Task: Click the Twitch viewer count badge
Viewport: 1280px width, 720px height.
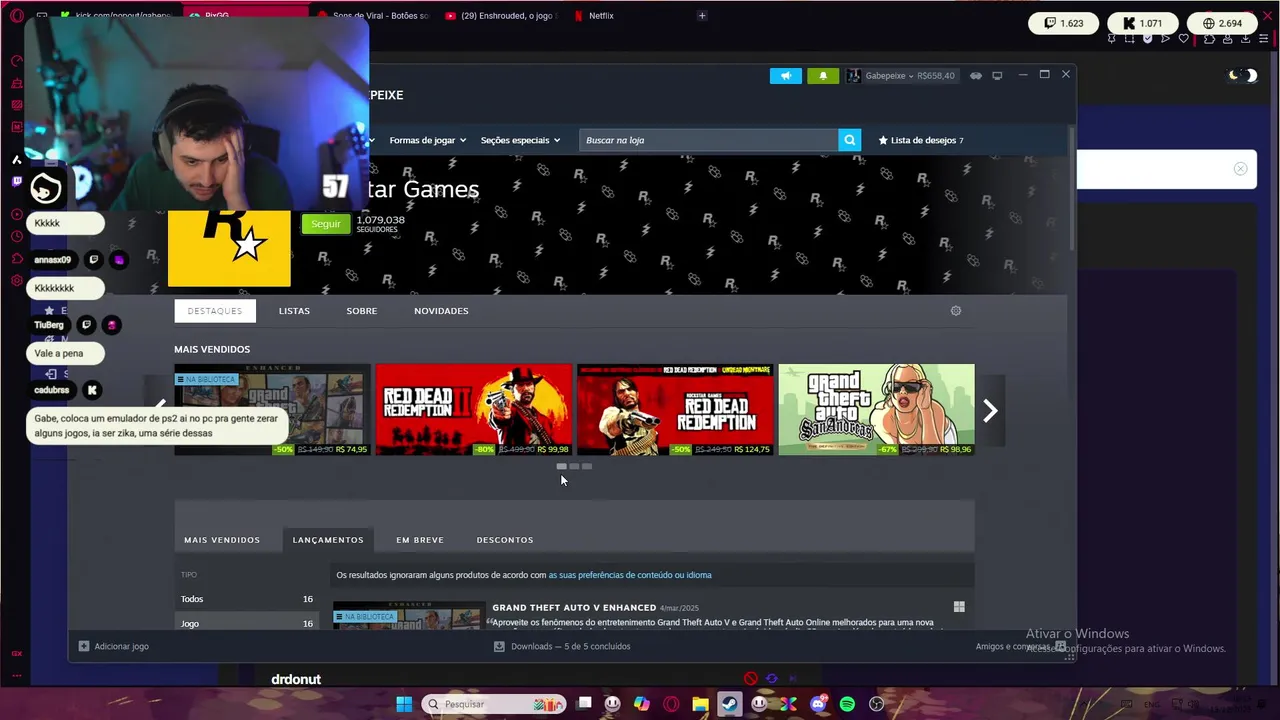Action: pyautogui.click(x=1063, y=23)
